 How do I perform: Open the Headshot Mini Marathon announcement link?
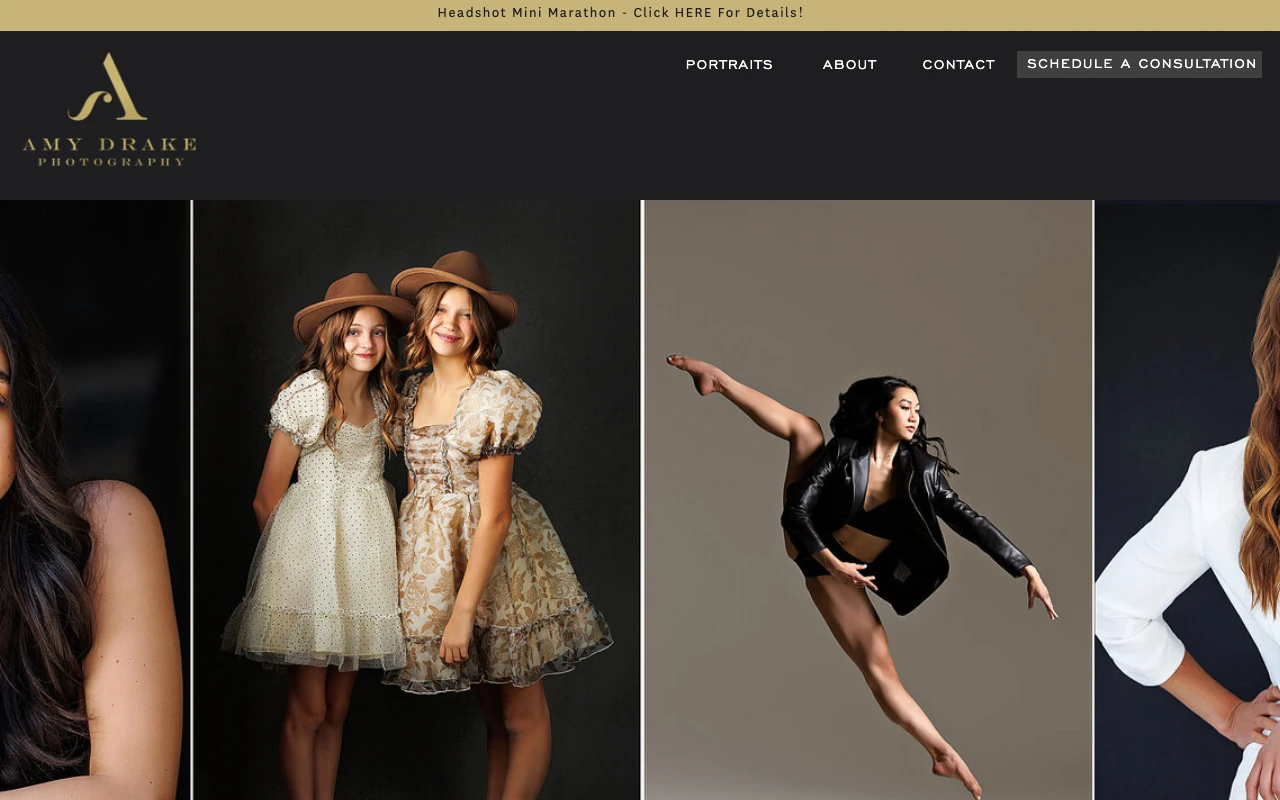click(620, 13)
